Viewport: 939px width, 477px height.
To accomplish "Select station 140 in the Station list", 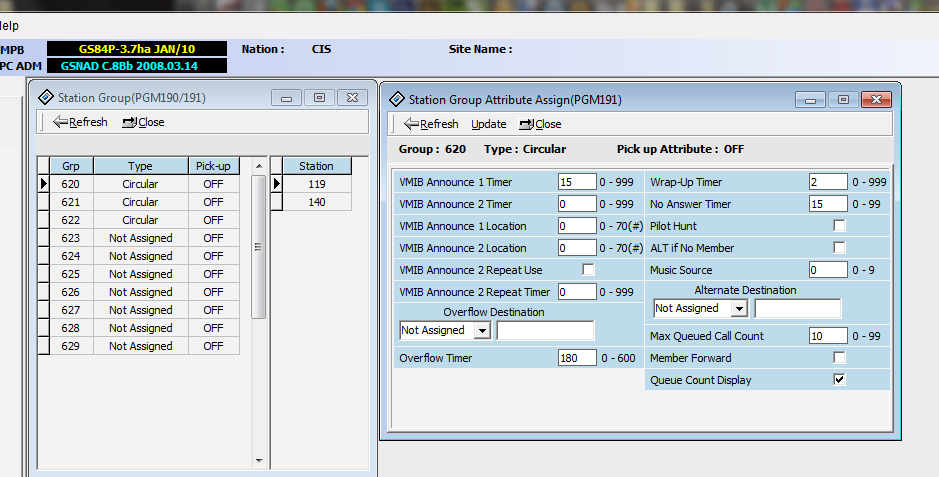I will click(316, 202).
